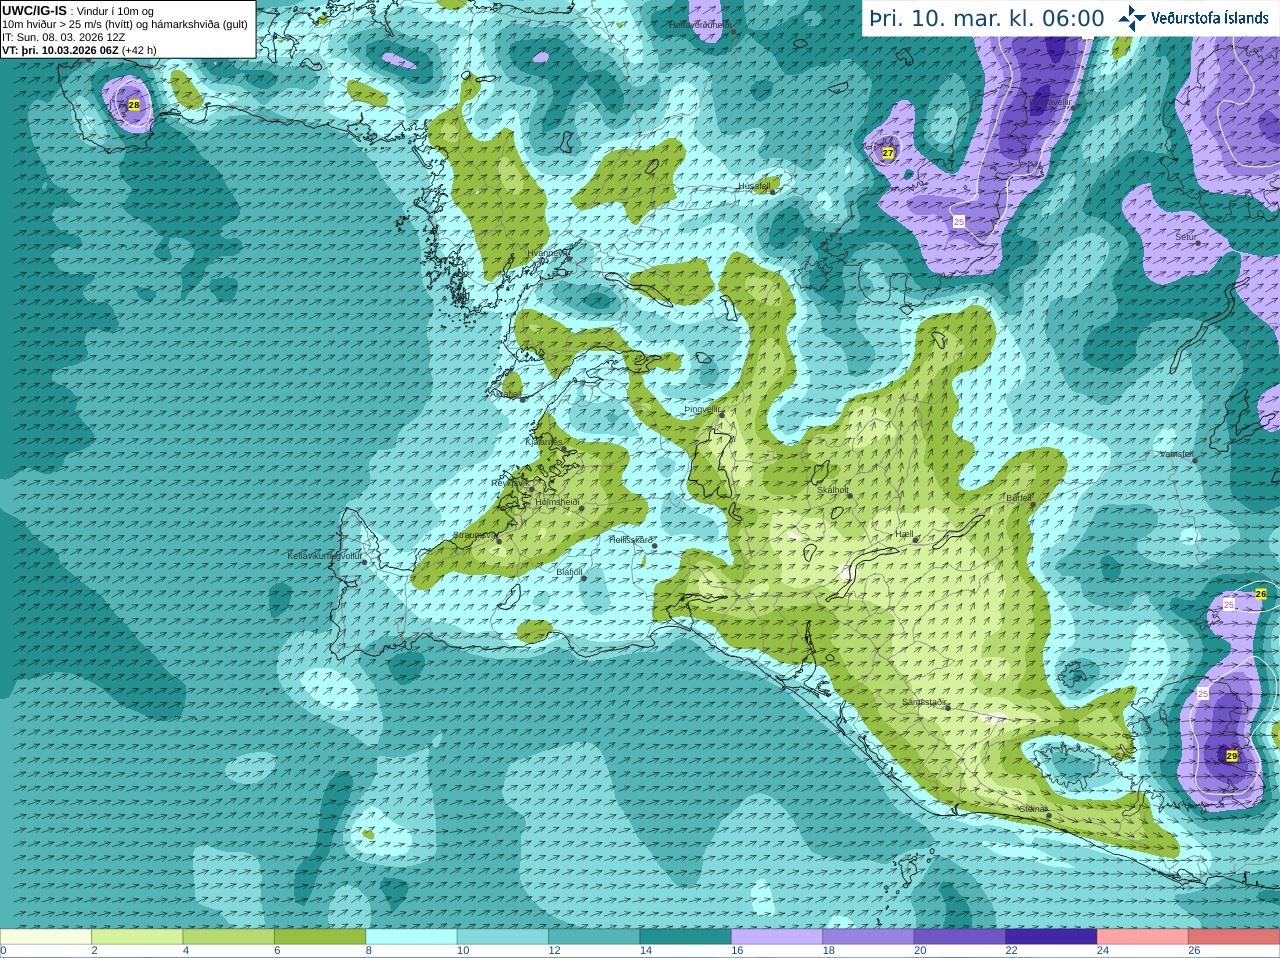Pick the 4–6 m/s green legend swatch
Viewport: 1280px width, 958px height.
pyautogui.click(x=228, y=937)
